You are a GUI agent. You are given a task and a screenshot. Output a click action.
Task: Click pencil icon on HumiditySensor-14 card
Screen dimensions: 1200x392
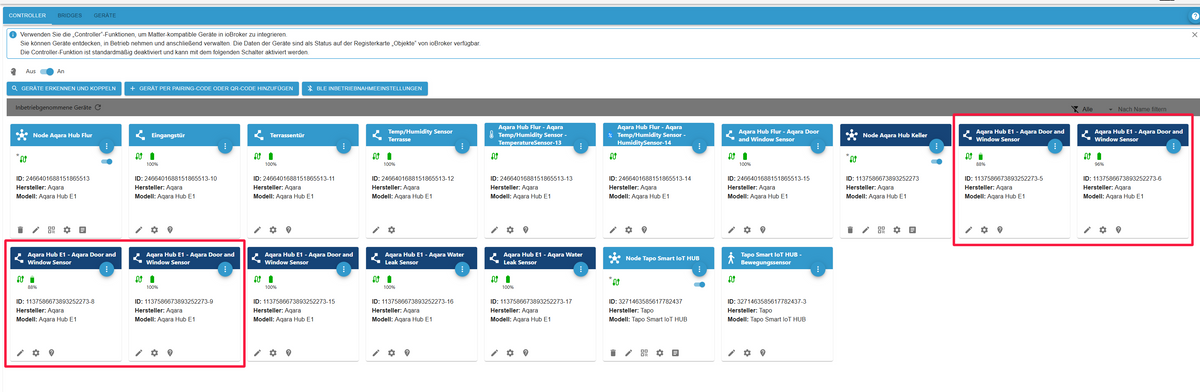[x=613, y=229]
